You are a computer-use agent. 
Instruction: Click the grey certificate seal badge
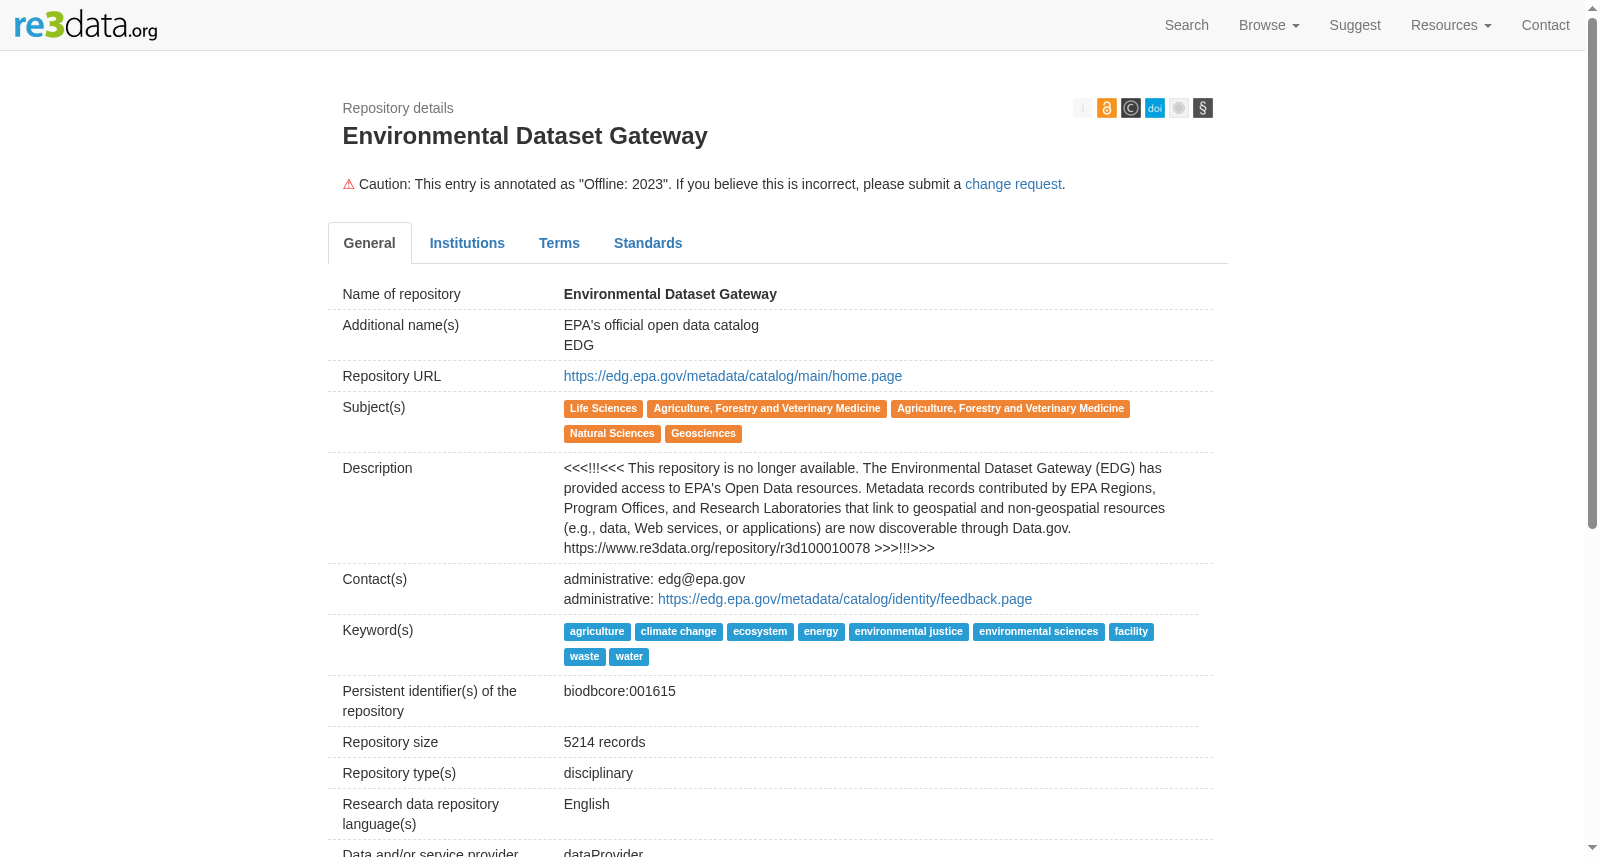tap(1179, 108)
